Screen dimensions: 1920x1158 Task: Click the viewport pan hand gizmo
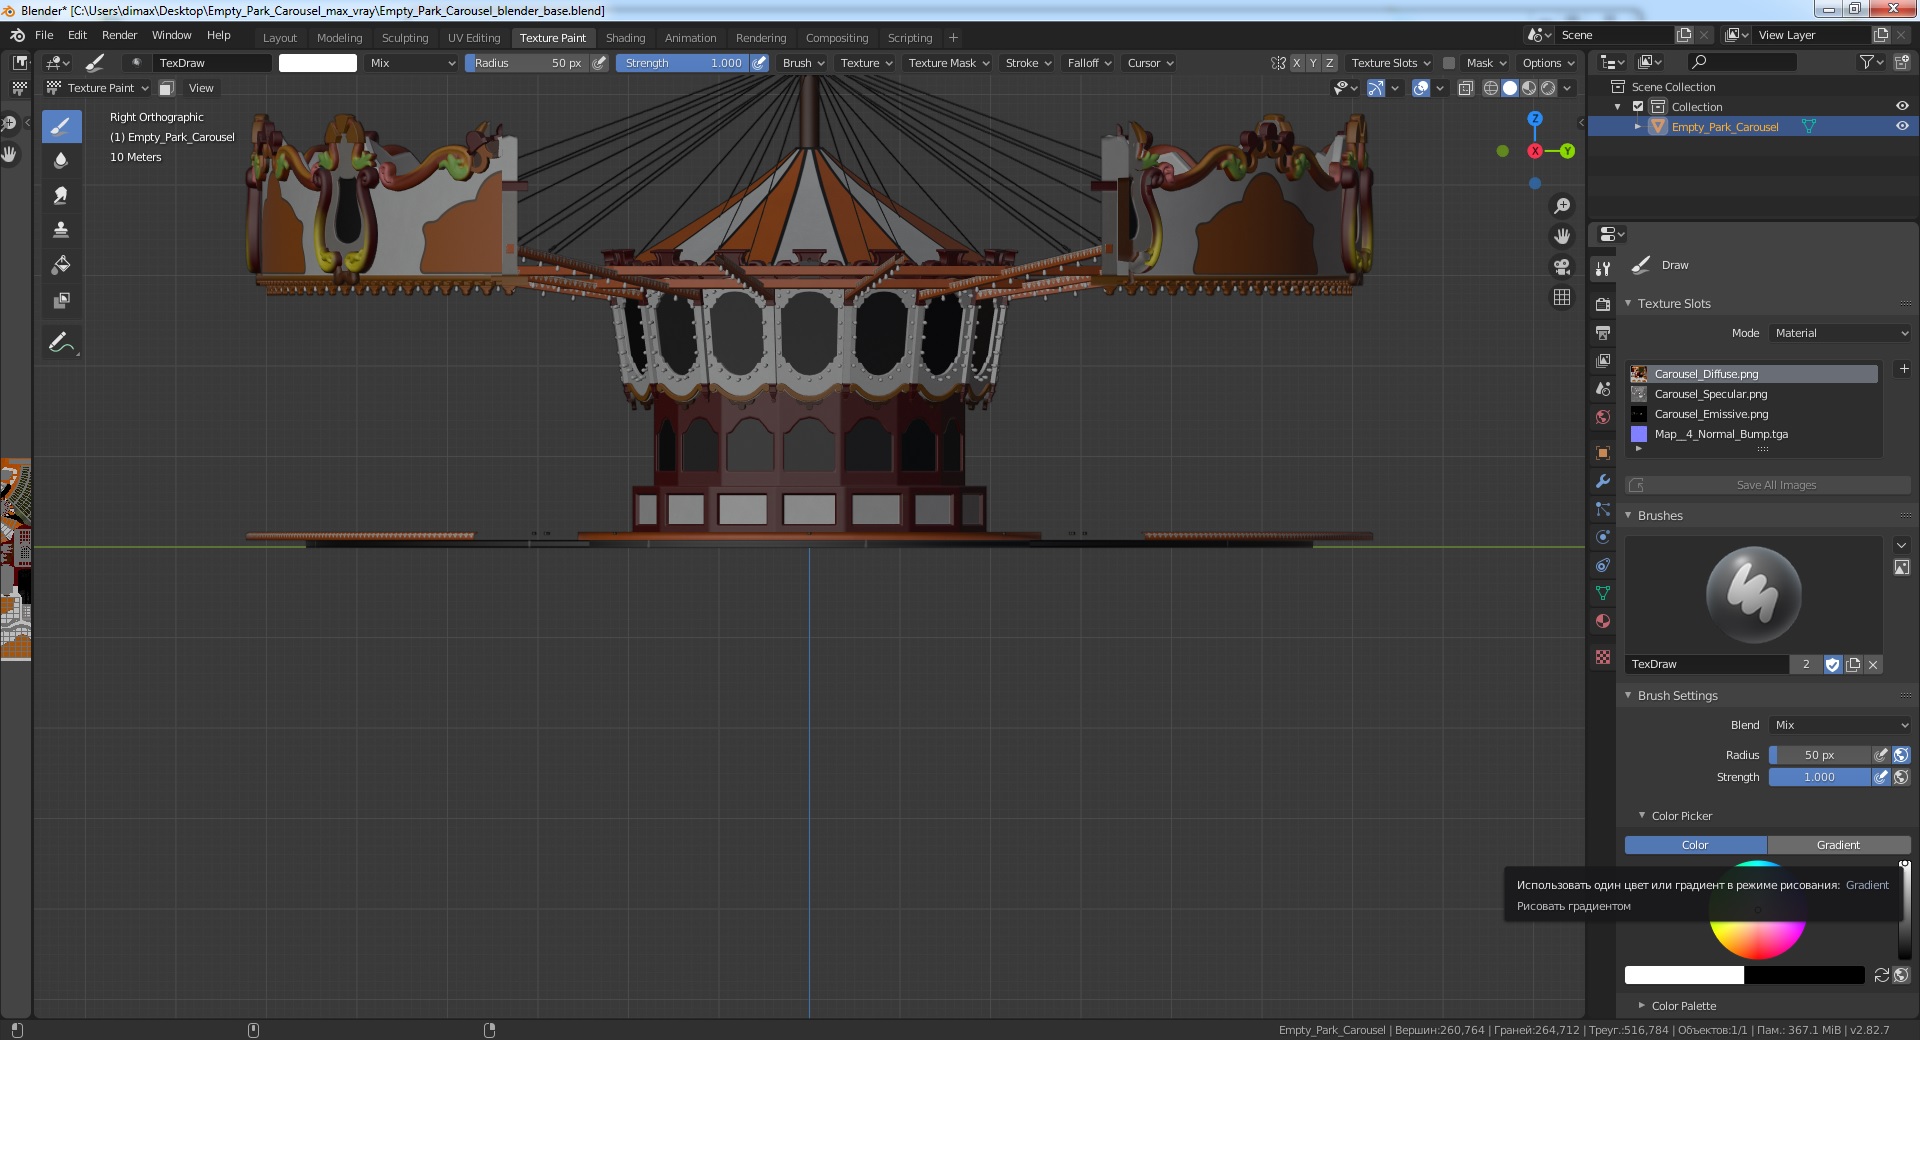(1561, 237)
